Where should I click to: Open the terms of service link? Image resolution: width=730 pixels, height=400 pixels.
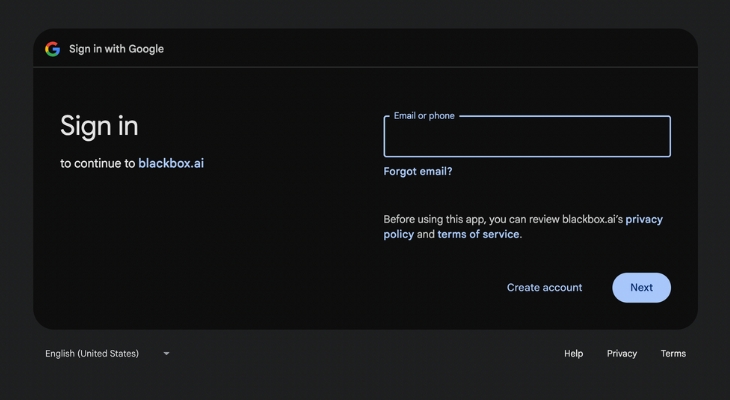click(479, 234)
